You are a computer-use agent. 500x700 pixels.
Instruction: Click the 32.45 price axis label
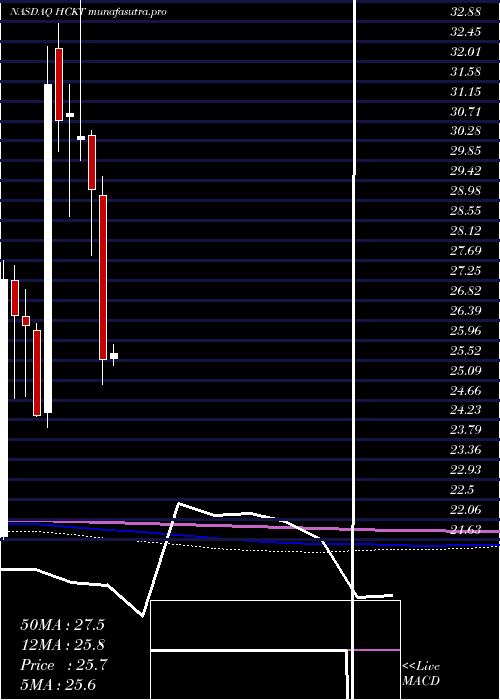click(x=466, y=32)
